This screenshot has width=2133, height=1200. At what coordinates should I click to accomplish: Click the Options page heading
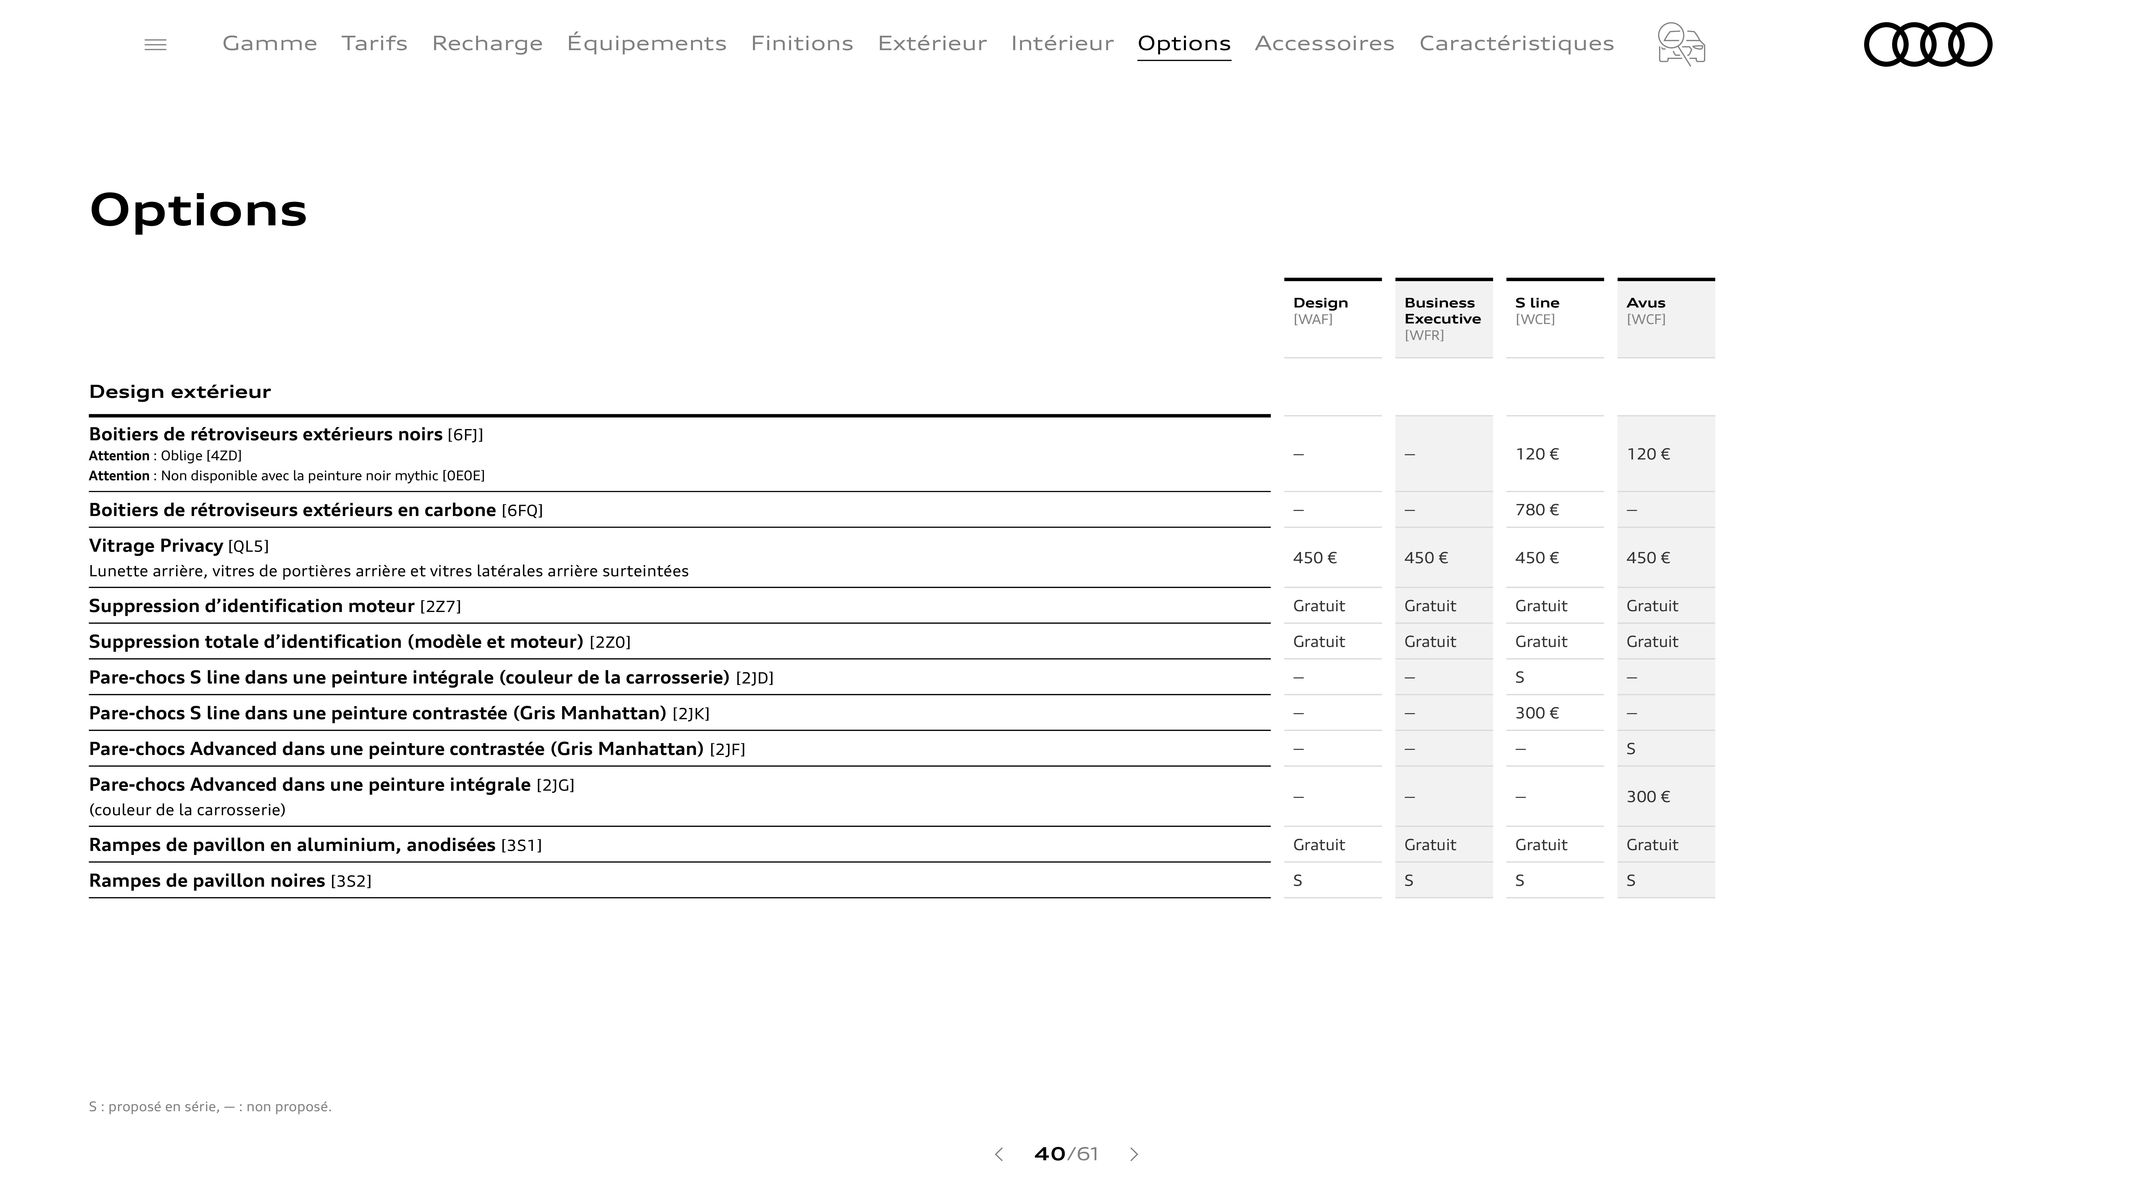point(198,211)
